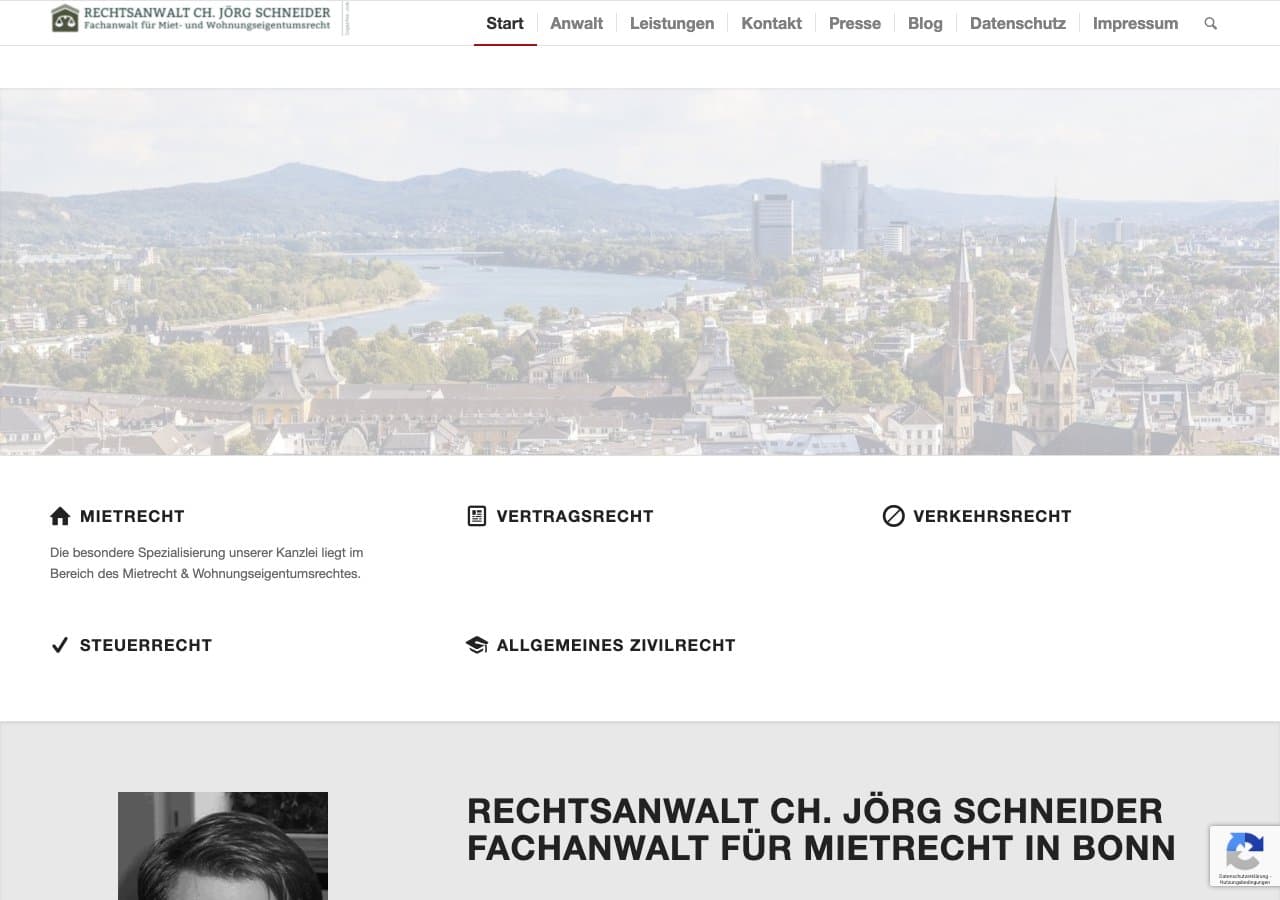Viewport: 1280px width, 900px height.
Task: Select Presse in the top navigation
Action: (x=855, y=23)
